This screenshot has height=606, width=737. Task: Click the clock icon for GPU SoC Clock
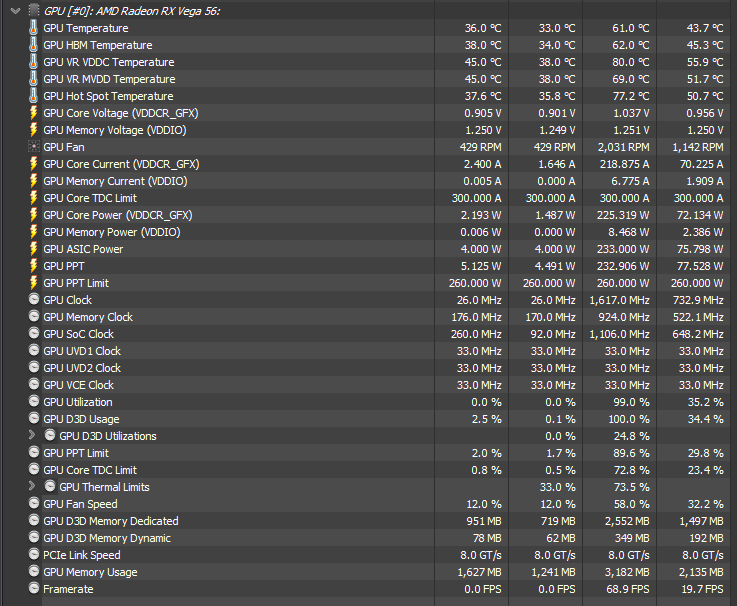[x=34, y=333]
